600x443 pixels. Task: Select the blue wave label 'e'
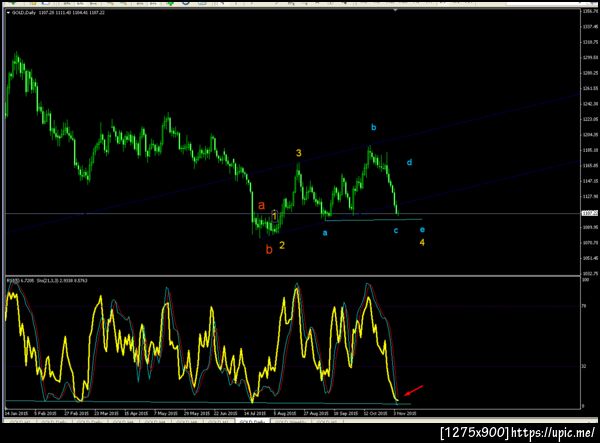pos(422,230)
